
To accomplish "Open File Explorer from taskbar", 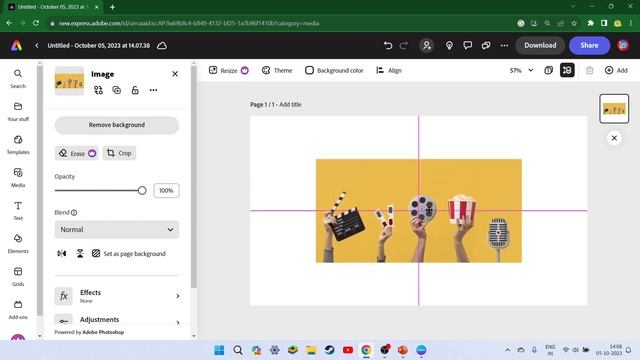I will (x=311, y=350).
